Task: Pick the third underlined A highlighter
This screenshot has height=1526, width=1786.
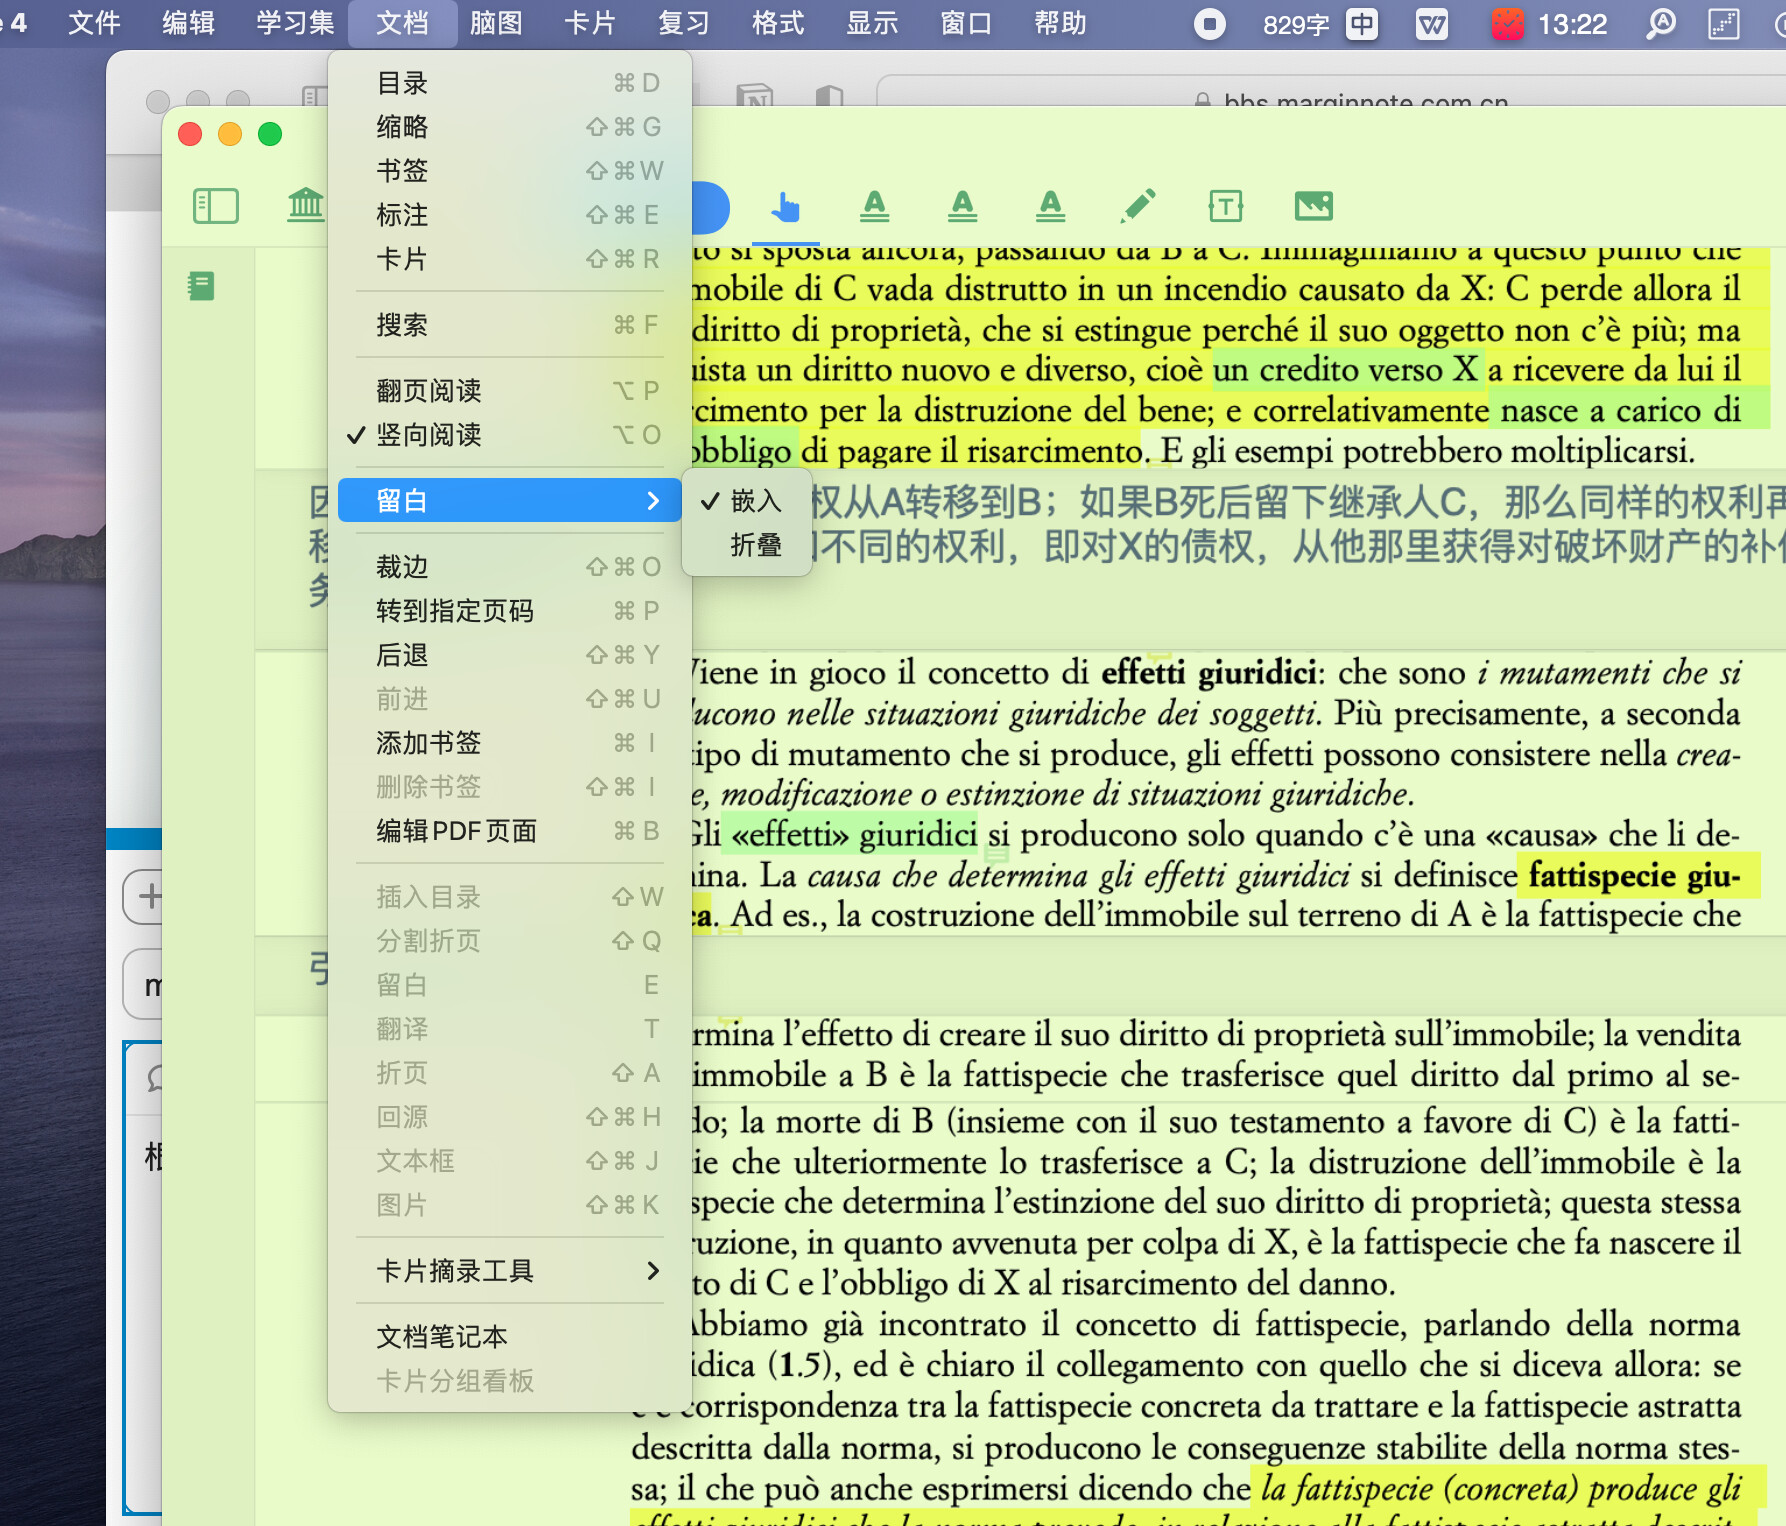Action: 1051,206
